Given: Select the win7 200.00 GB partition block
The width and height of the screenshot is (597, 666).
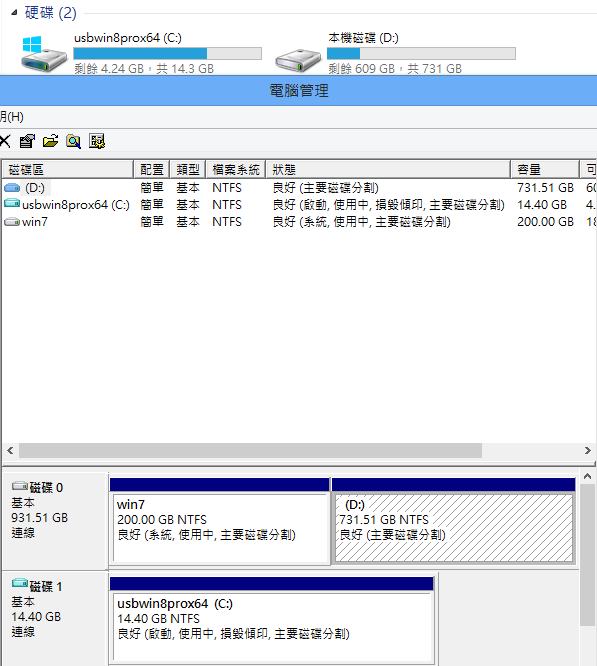Looking at the screenshot, I should click(220, 522).
